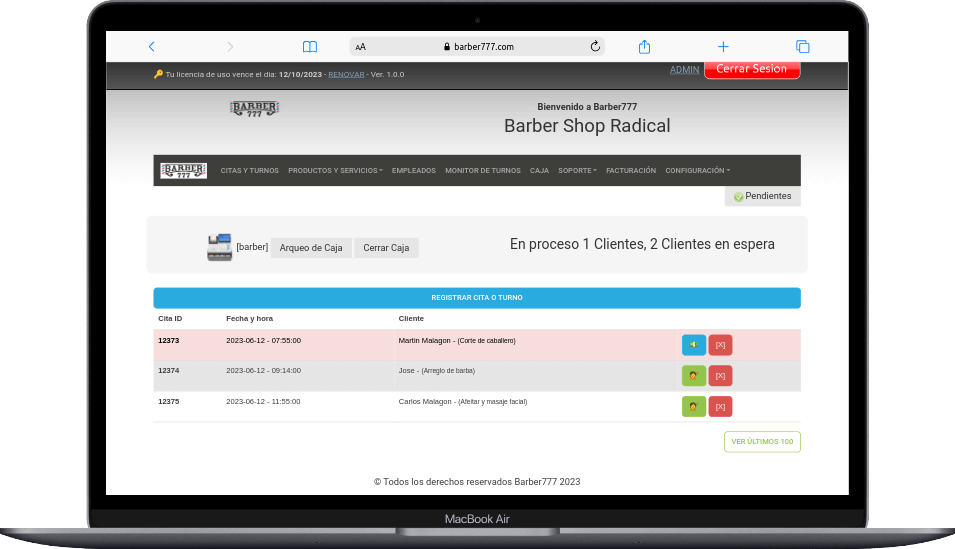Click the Registrar Cita o Turno bar
Image resolution: width=955 pixels, height=549 pixels.
pyautogui.click(x=477, y=298)
